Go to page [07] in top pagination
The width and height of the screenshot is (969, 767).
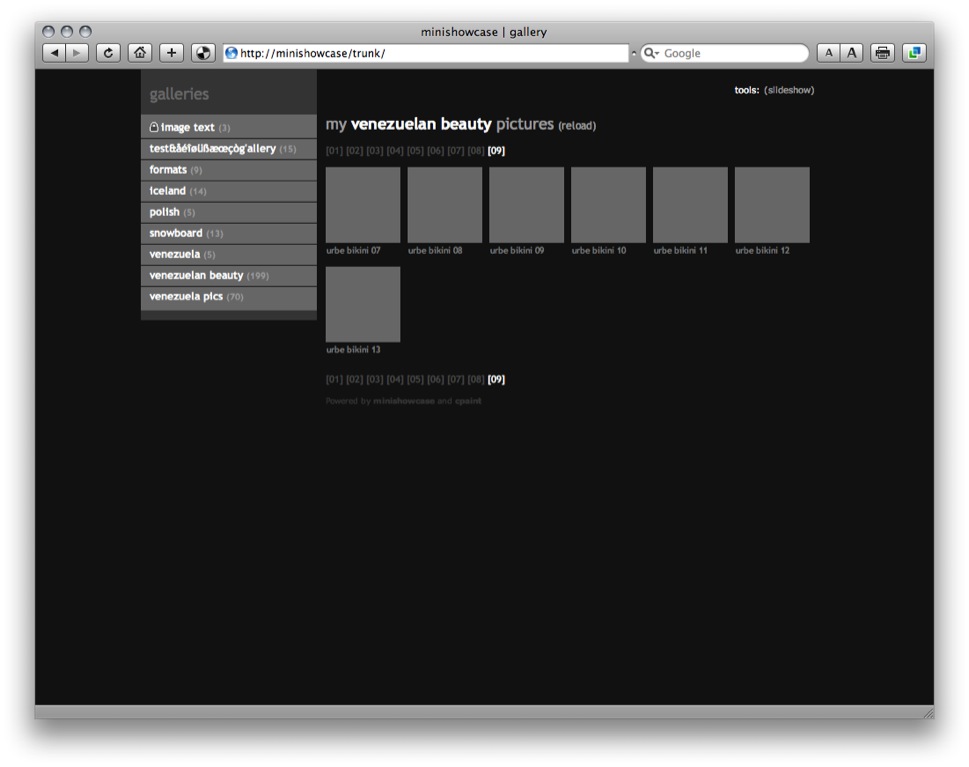(x=456, y=150)
